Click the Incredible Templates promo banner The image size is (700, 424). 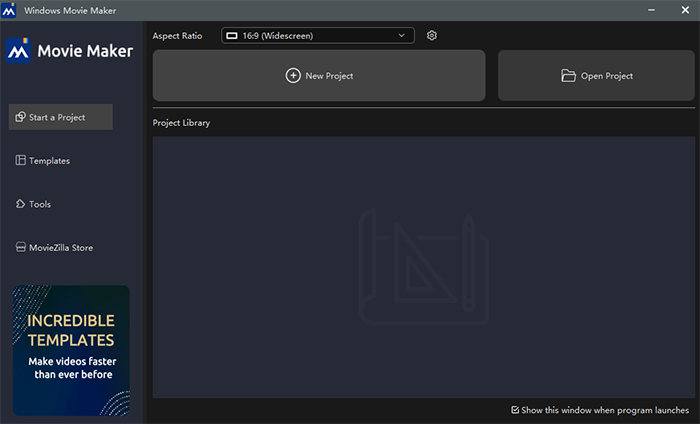(71, 350)
